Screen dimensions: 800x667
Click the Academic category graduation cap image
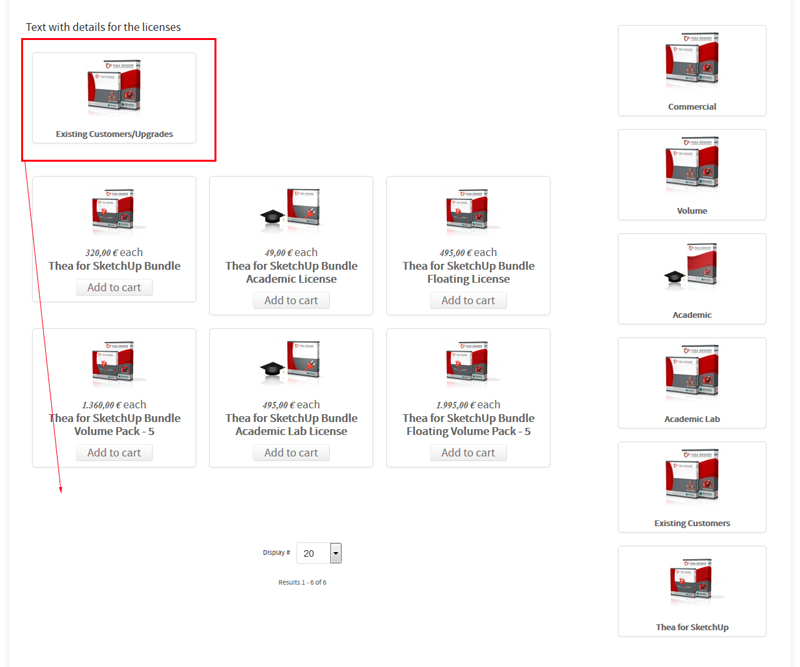pos(691,266)
